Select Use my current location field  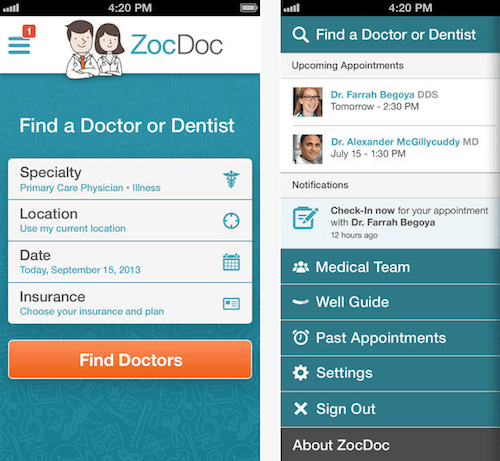[130, 221]
